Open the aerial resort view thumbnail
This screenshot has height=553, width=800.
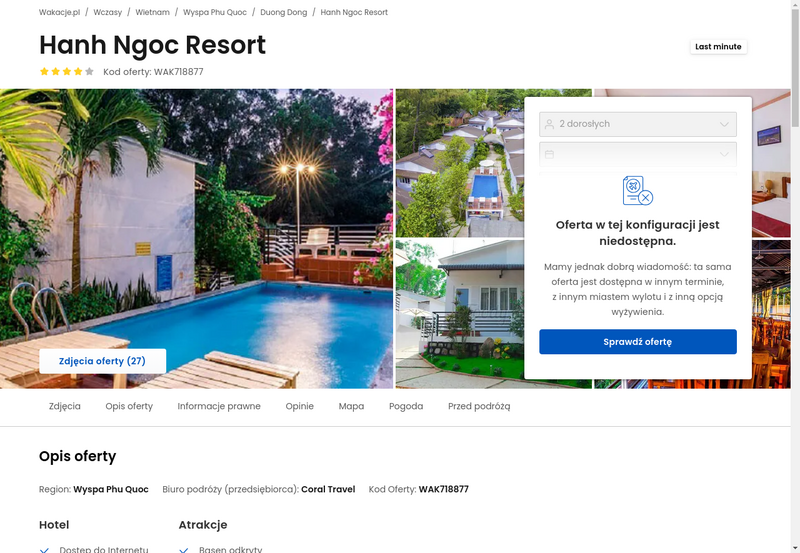click(x=460, y=163)
